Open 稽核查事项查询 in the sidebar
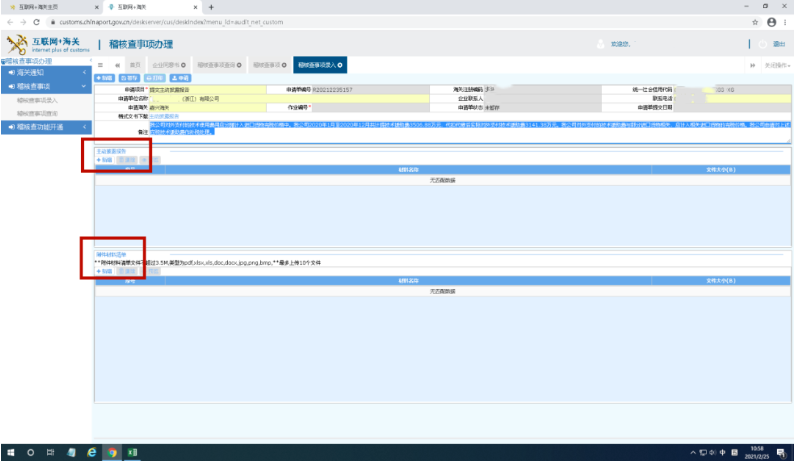The image size is (795, 462). tap(37, 114)
